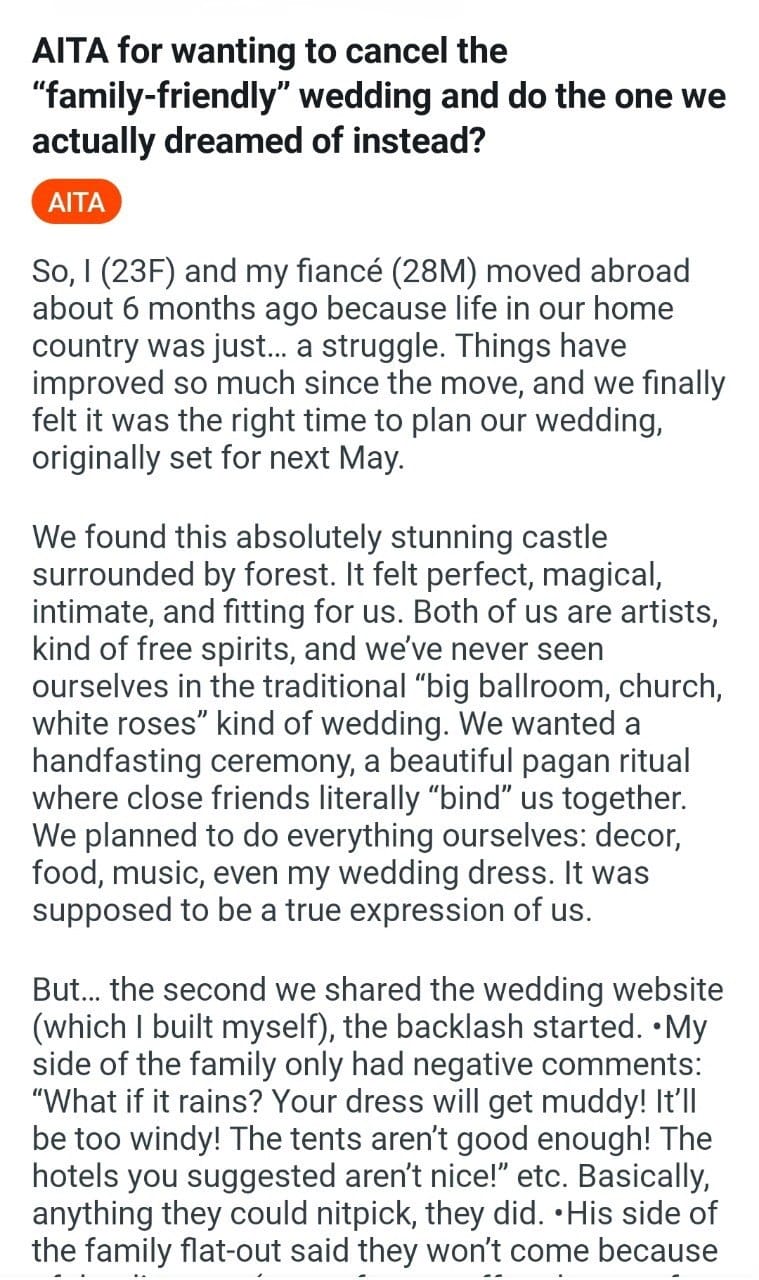Viewport: 759px width, 1280px height.
Task: Click the line "supposed to be a true expression of us."
Action: pos(311,910)
